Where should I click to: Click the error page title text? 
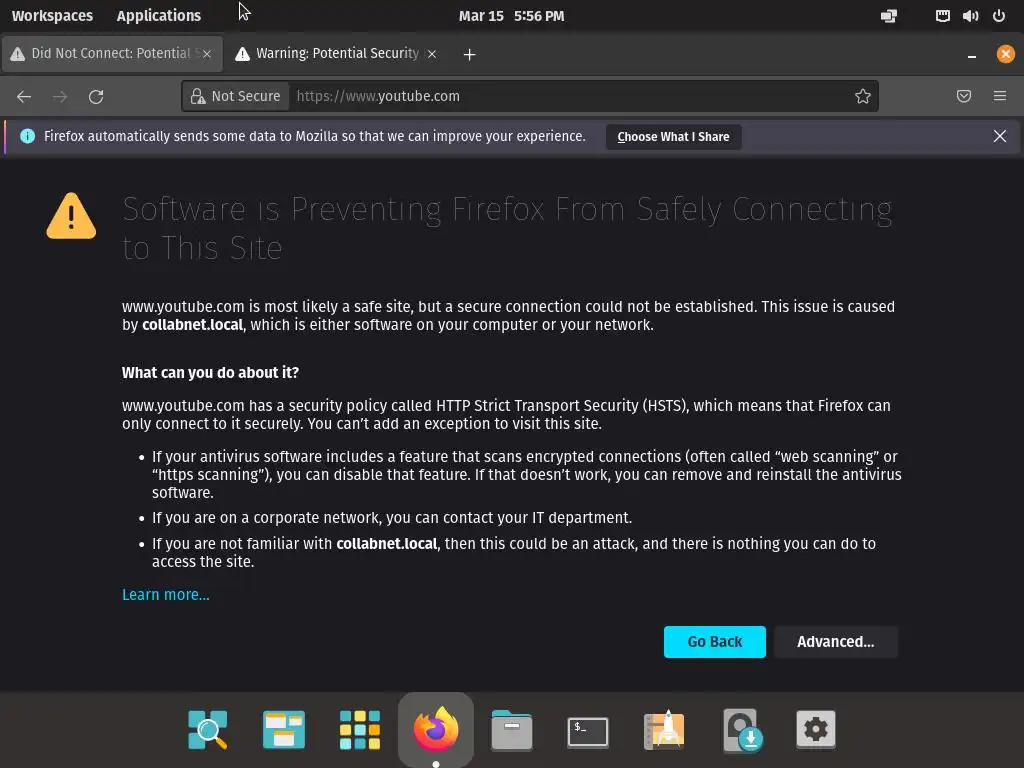coord(507,229)
